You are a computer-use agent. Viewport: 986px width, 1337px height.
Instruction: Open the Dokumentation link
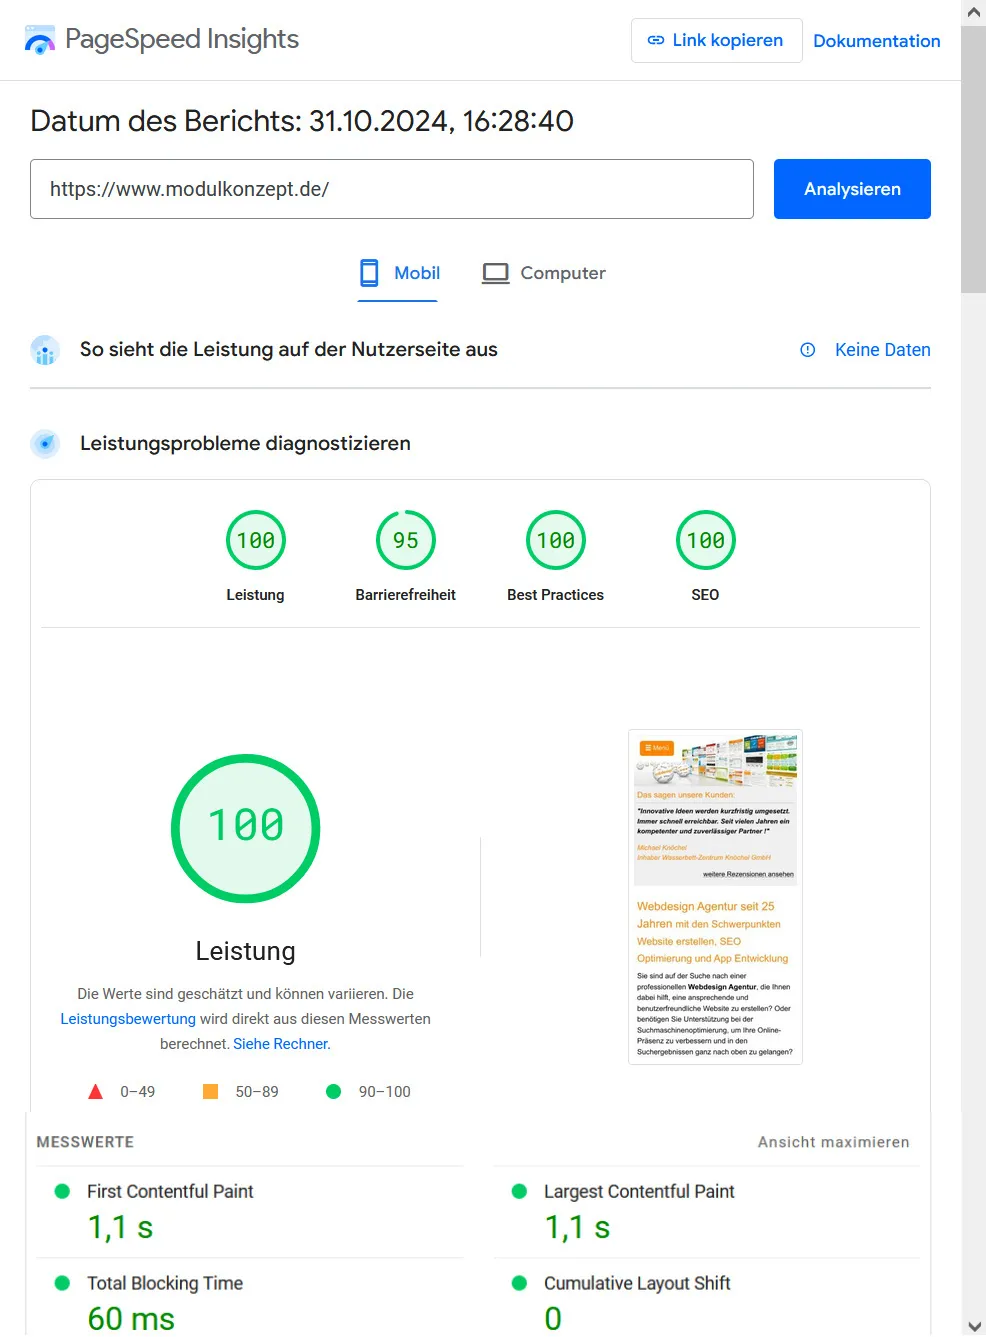pyautogui.click(x=876, y=41)
